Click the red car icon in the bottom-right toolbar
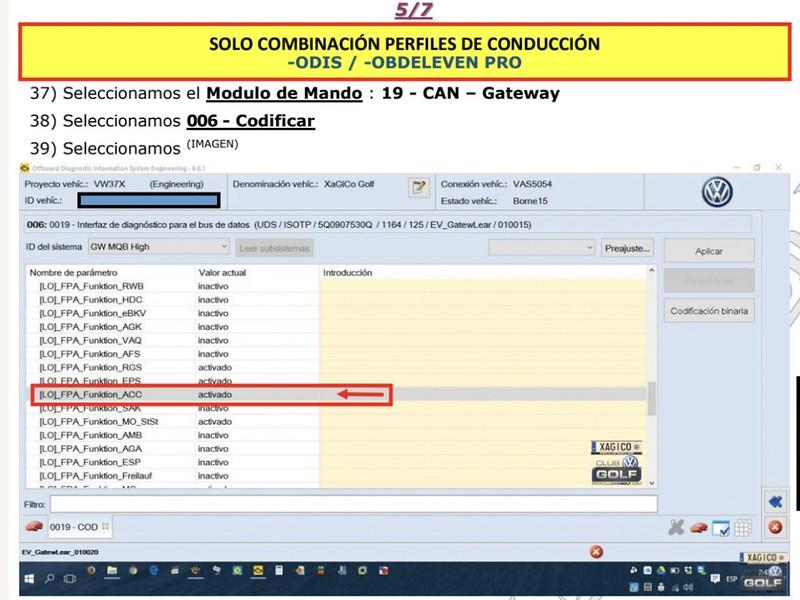Viewport: 800px width, 600px height. tap(698, 528)
